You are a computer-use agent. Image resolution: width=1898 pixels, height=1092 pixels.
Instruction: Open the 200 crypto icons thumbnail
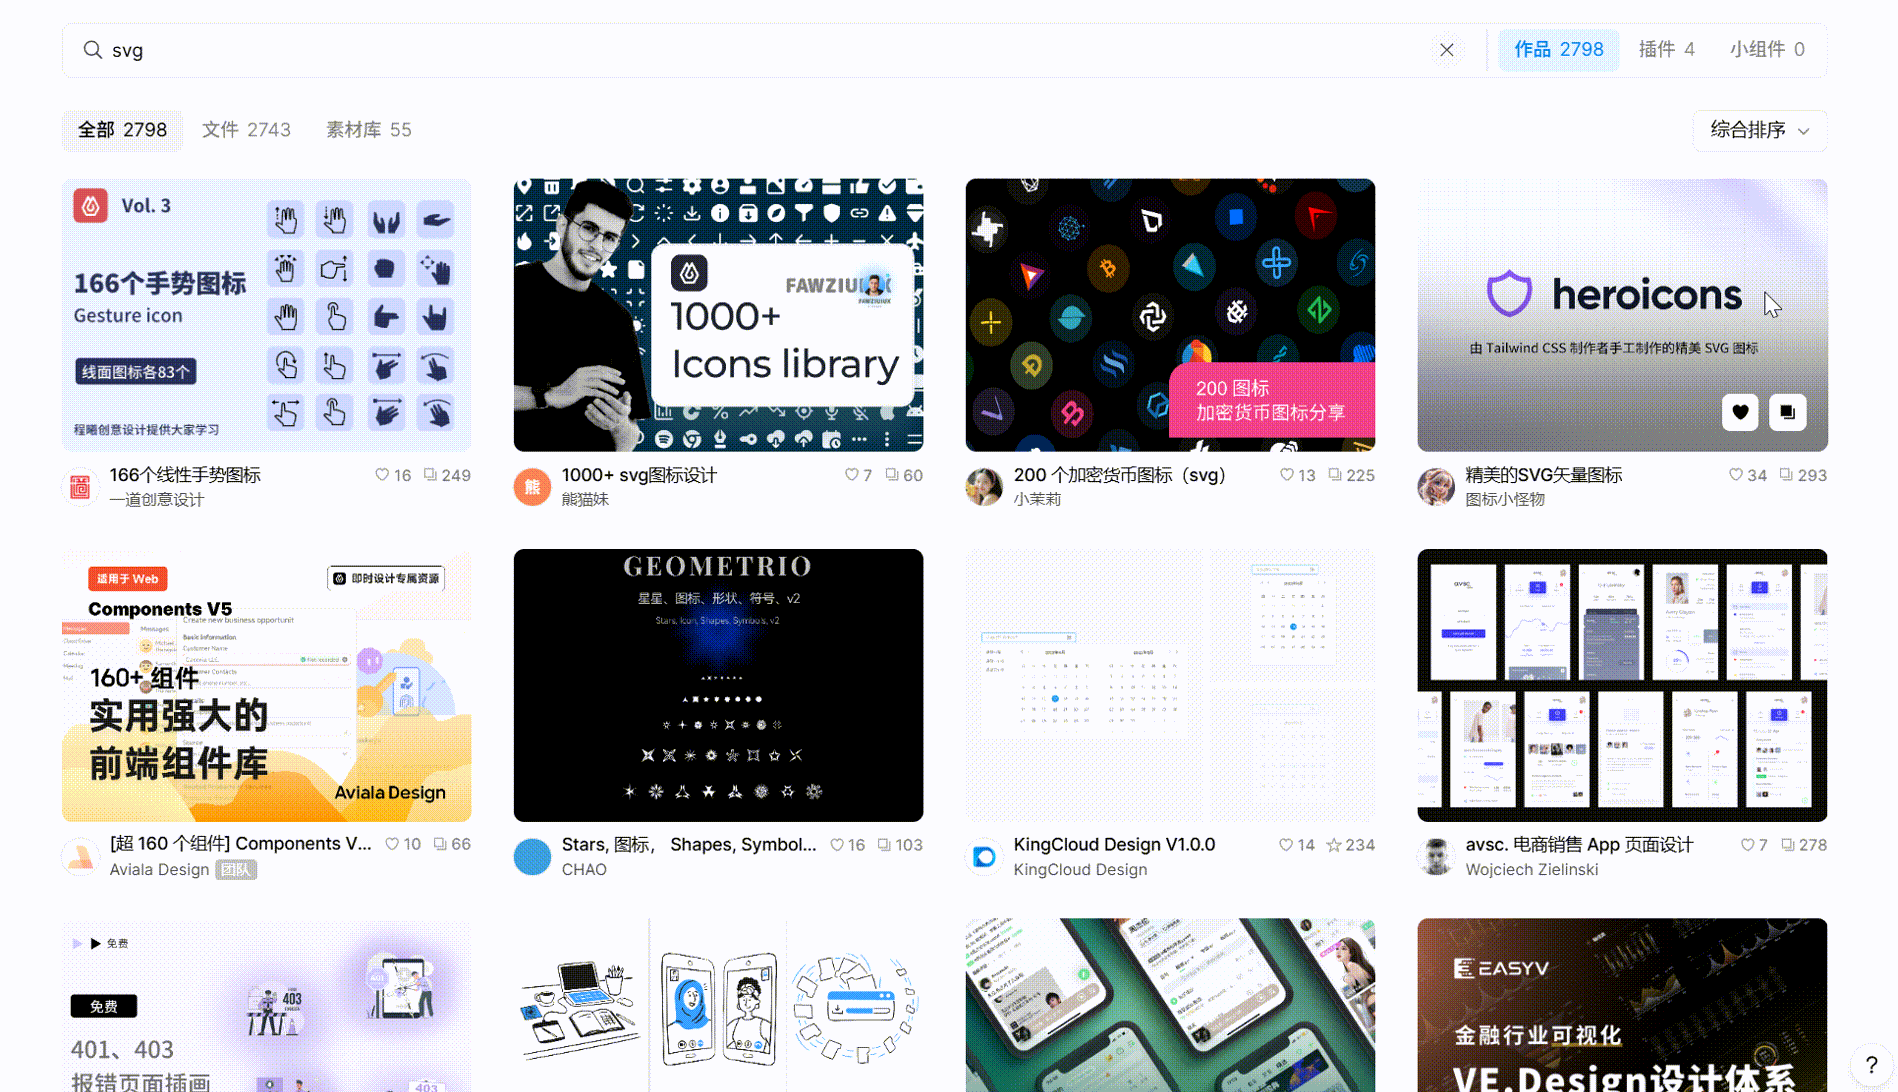pos(1170,315)
